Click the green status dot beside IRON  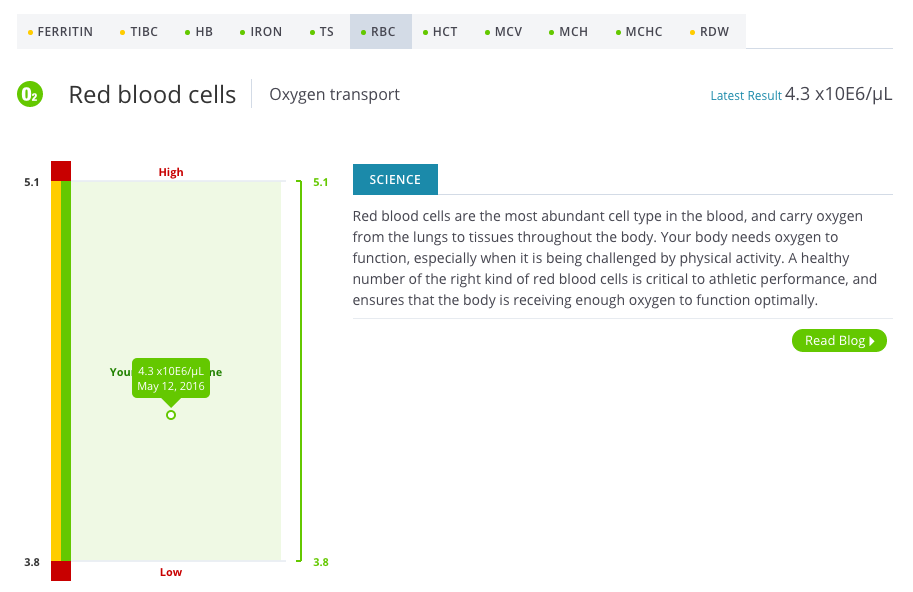240,31
